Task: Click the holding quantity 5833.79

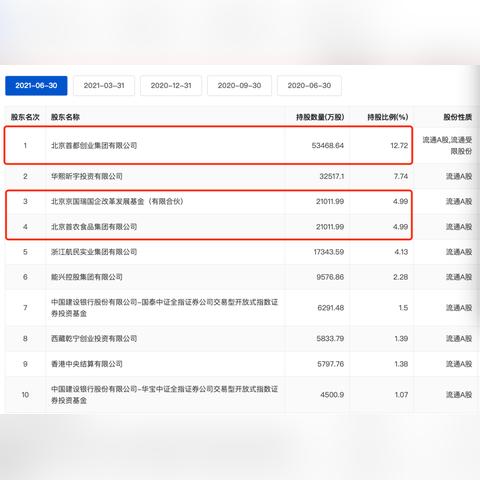Action: (x=330, y=339)
